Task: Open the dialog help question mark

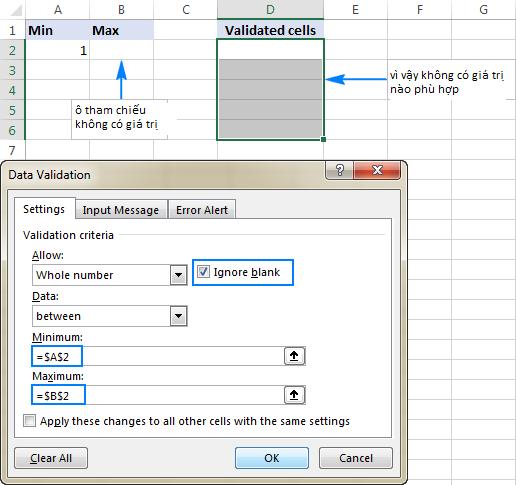Action: tap(339, 170)
